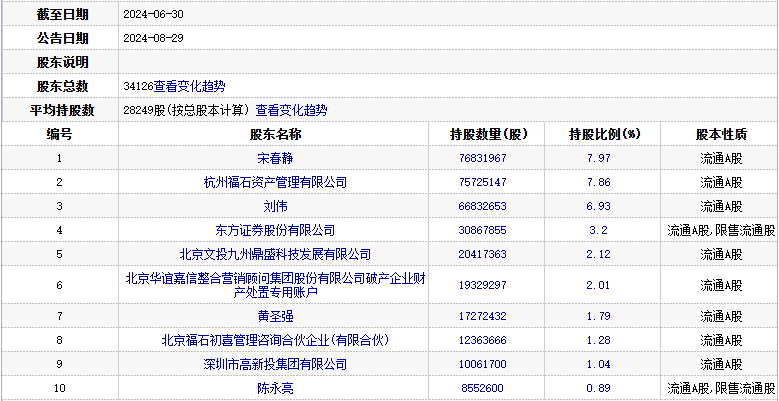Click the 编号 column header
This screenshot has height=401, width=779.
point(59,134)
